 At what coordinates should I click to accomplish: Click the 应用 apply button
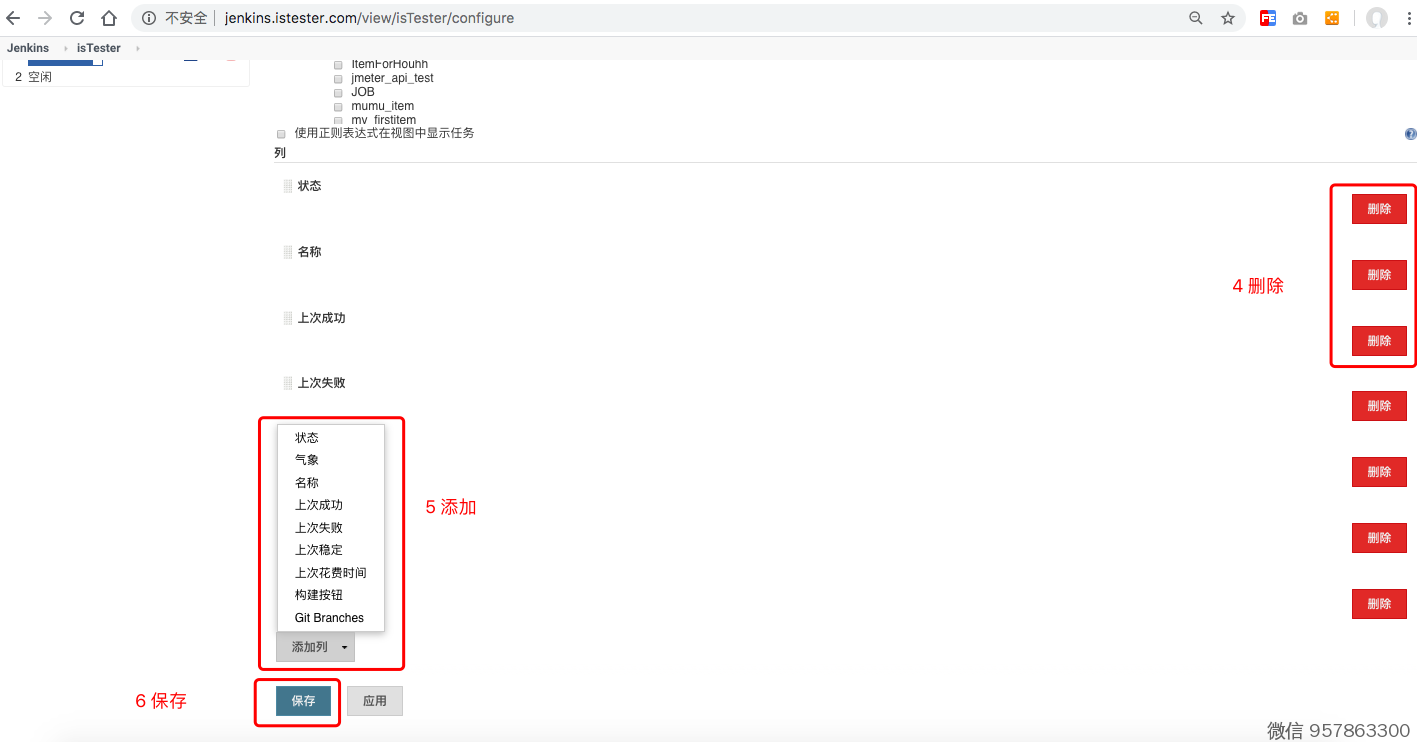pyautogui.click(x=375, y=701)
